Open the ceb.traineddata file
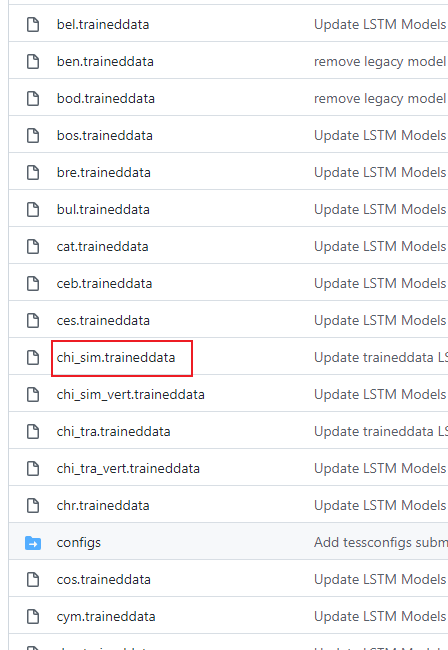This screenshot has width=448, height=650. point(104,284)
